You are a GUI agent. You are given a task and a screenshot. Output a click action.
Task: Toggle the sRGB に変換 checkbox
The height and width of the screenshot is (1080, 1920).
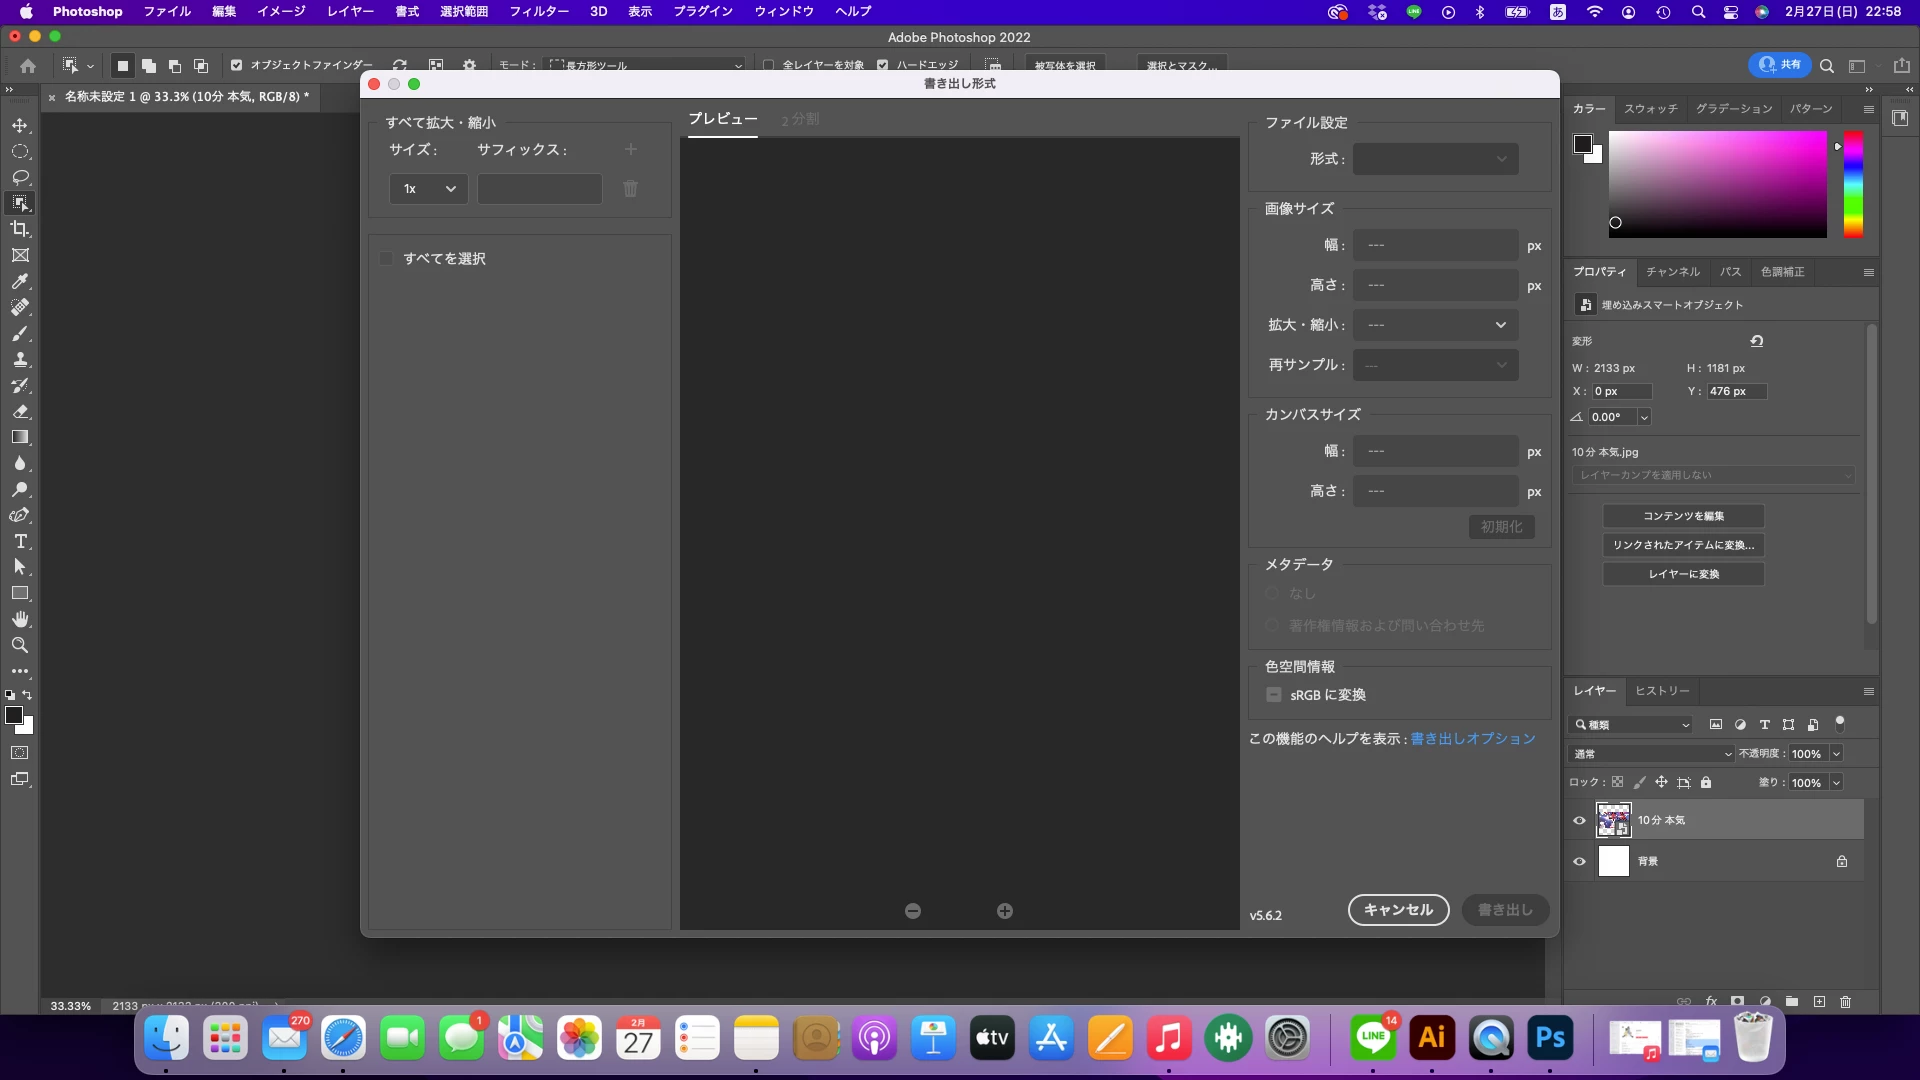[x=1274, y=695]
